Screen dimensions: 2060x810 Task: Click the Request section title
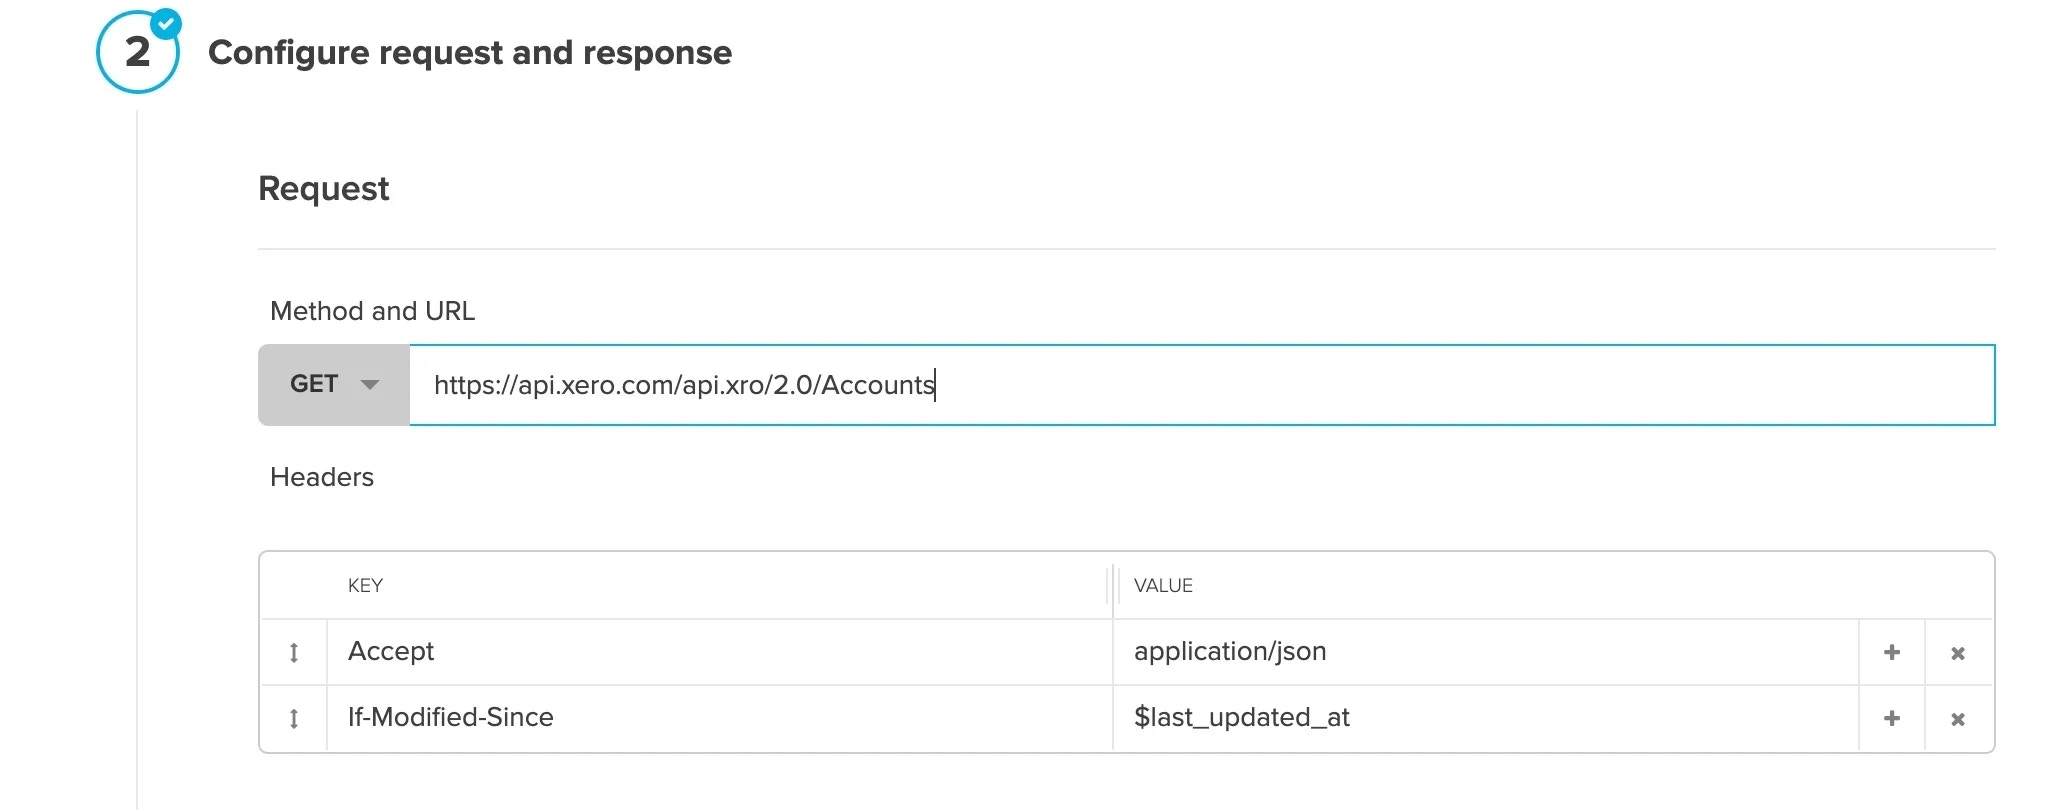[x=323, y=189]
